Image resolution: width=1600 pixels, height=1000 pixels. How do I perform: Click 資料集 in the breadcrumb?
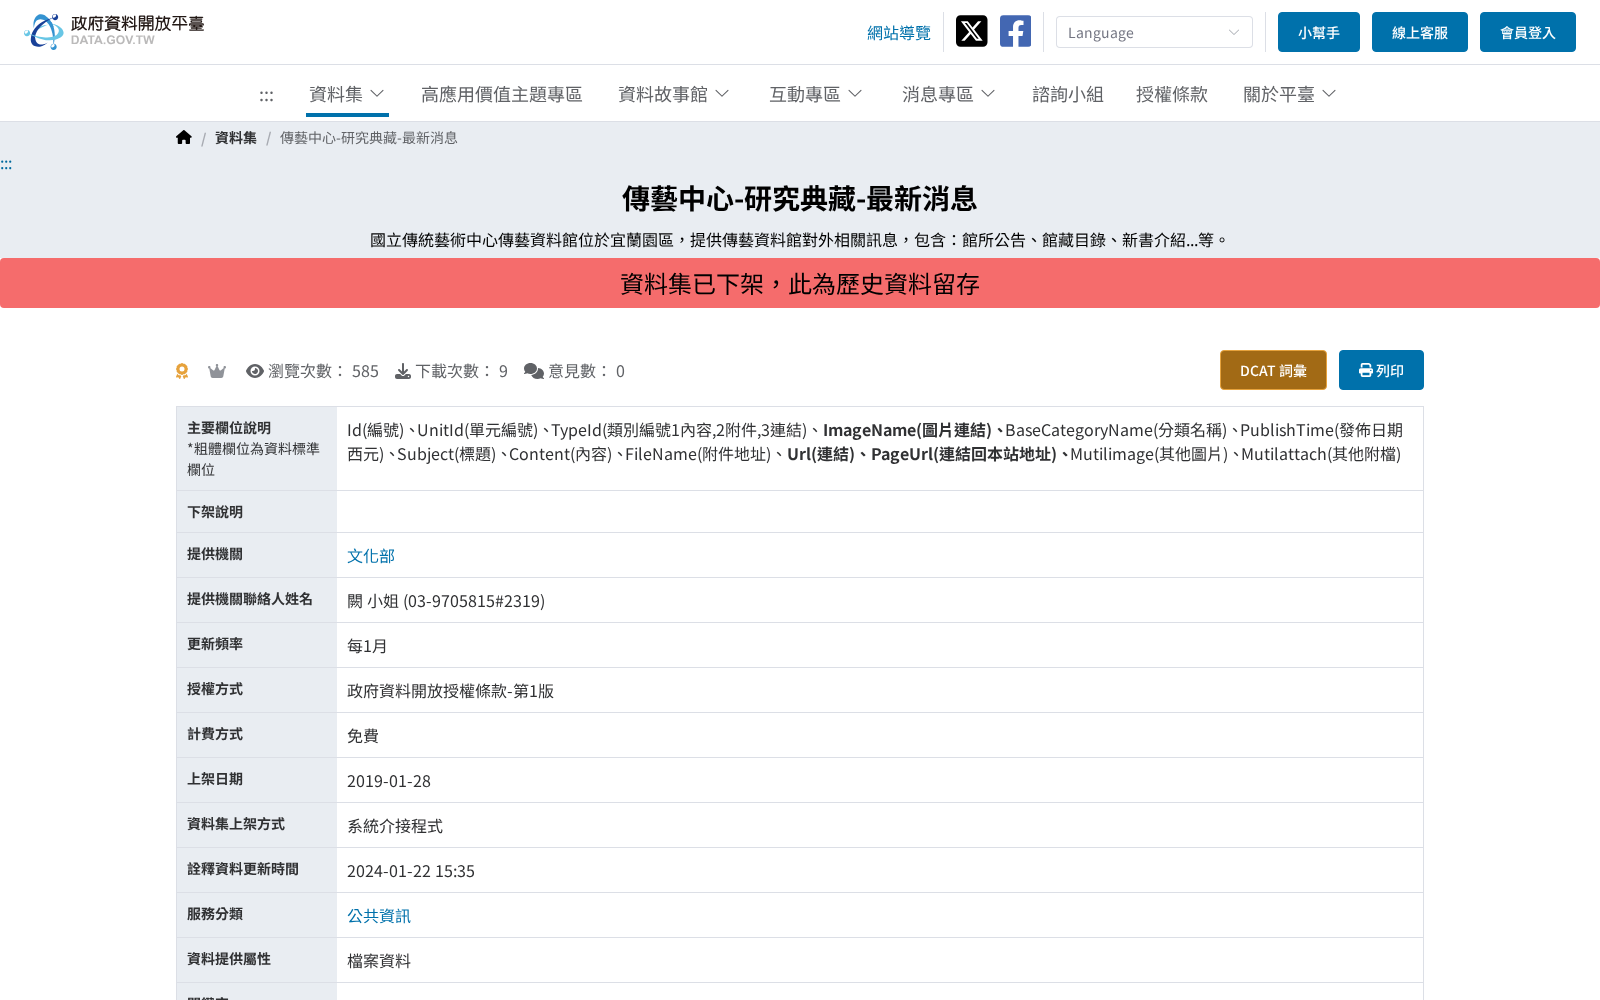tap(236, 138)
